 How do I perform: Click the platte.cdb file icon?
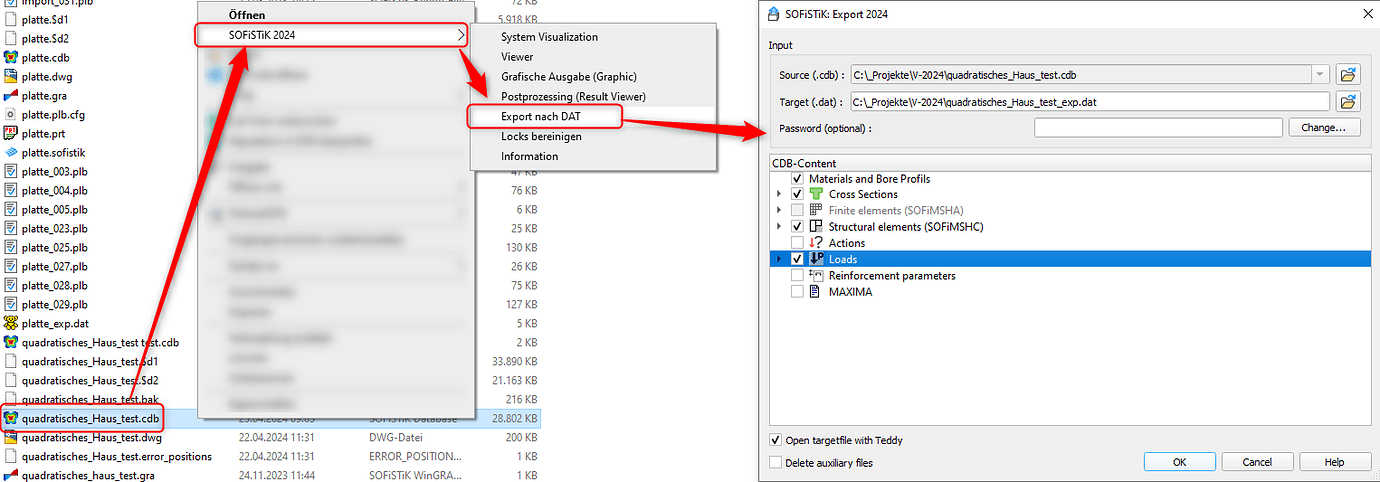[x=11, y=57]
